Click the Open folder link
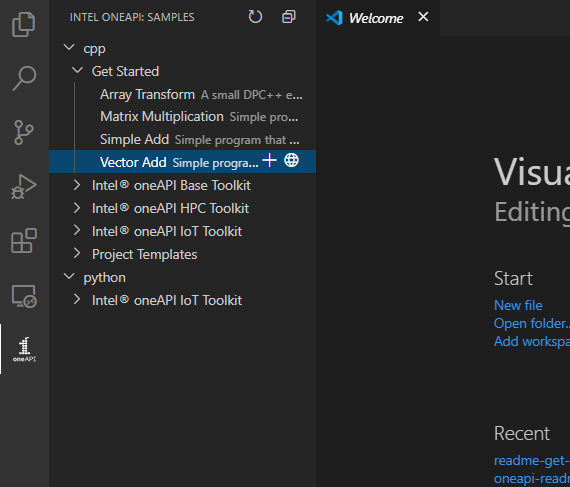This screenshot has height=487, width=570. point(532,323)
